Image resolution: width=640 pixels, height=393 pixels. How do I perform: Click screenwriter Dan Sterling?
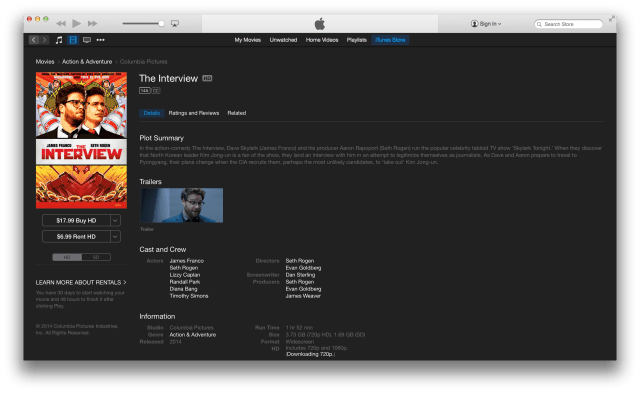coord(300,275)
